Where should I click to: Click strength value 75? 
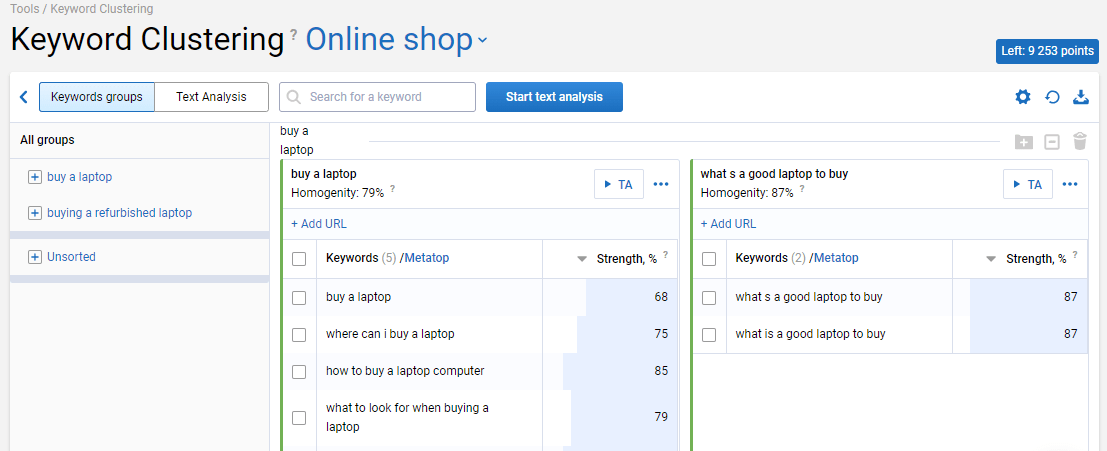(661, 334)
